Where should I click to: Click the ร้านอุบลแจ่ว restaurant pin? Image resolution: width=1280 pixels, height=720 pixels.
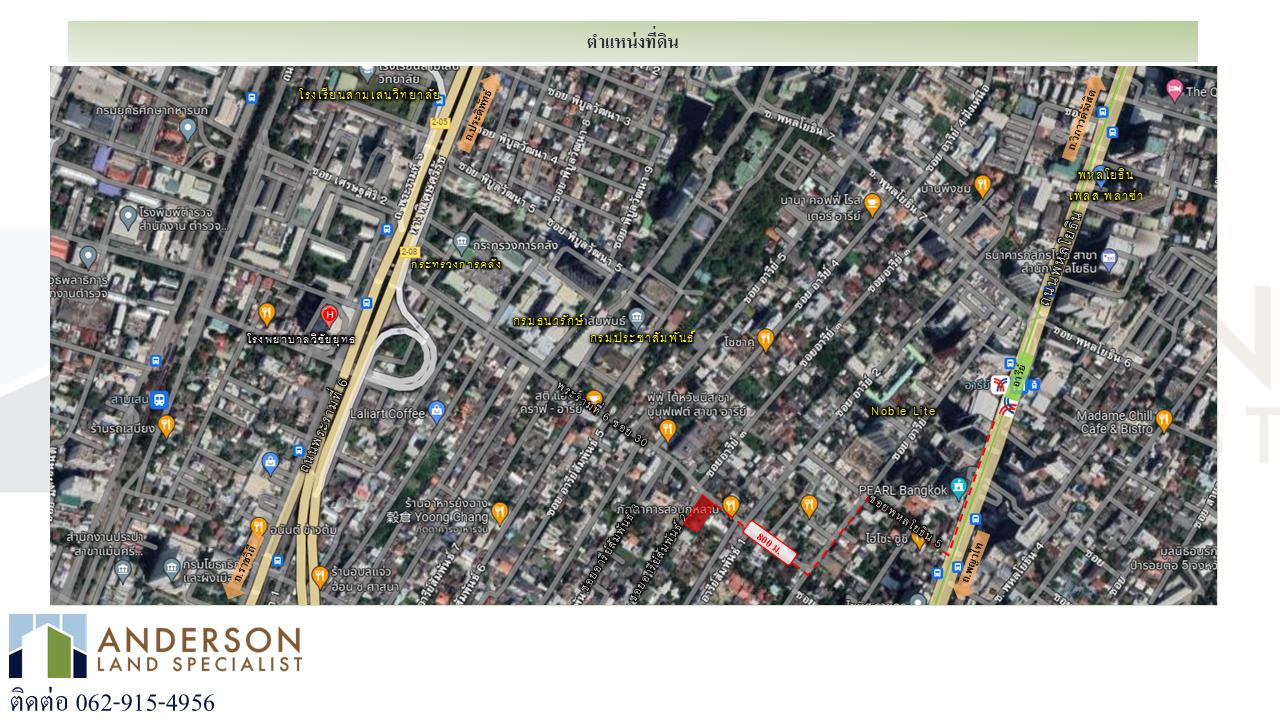319,576
